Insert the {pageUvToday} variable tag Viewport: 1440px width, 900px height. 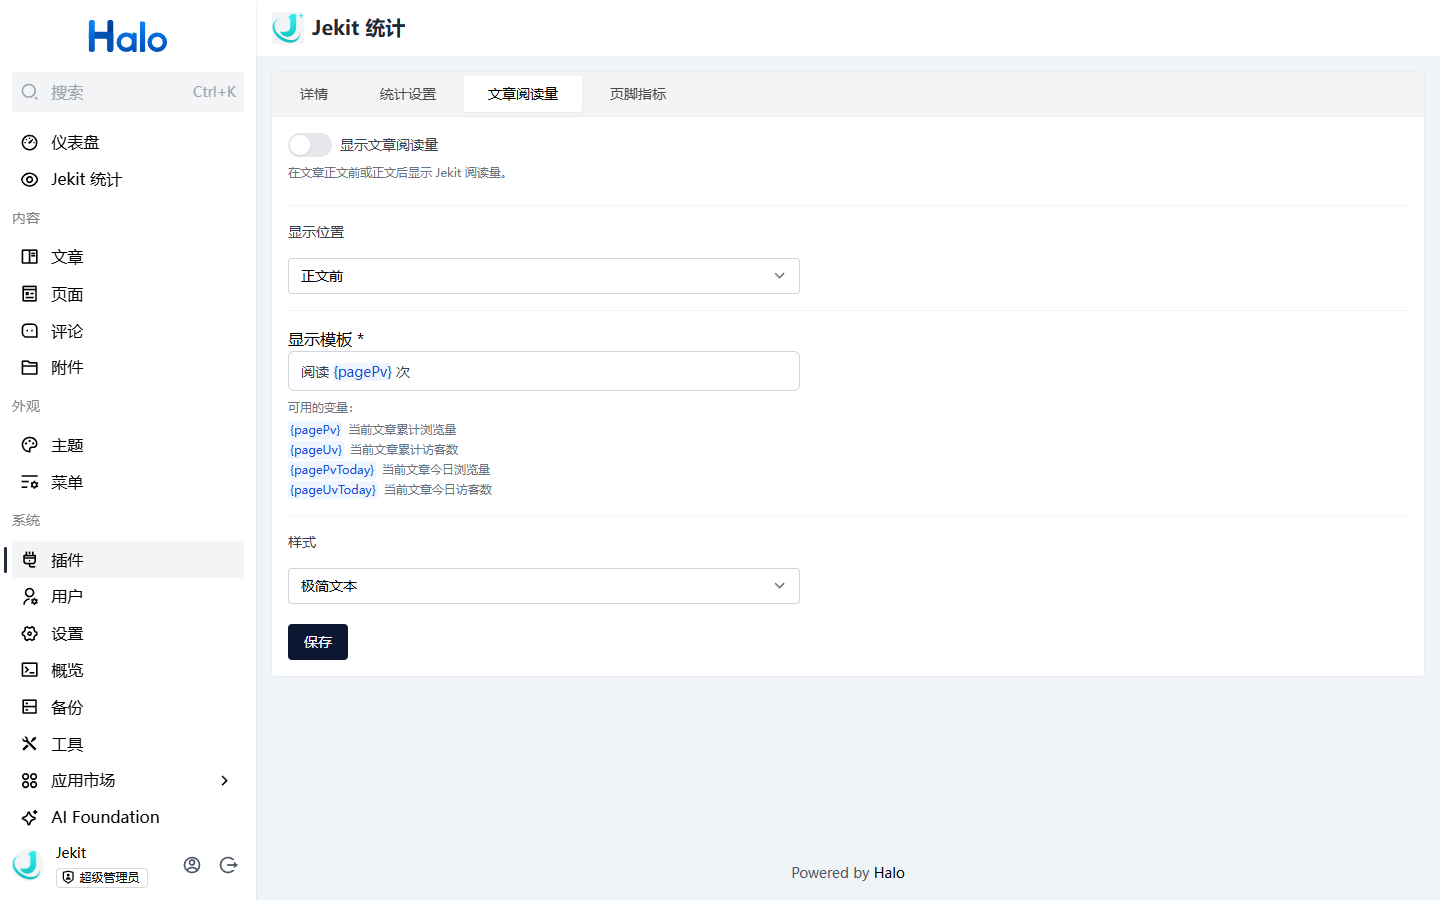point(333,490)
